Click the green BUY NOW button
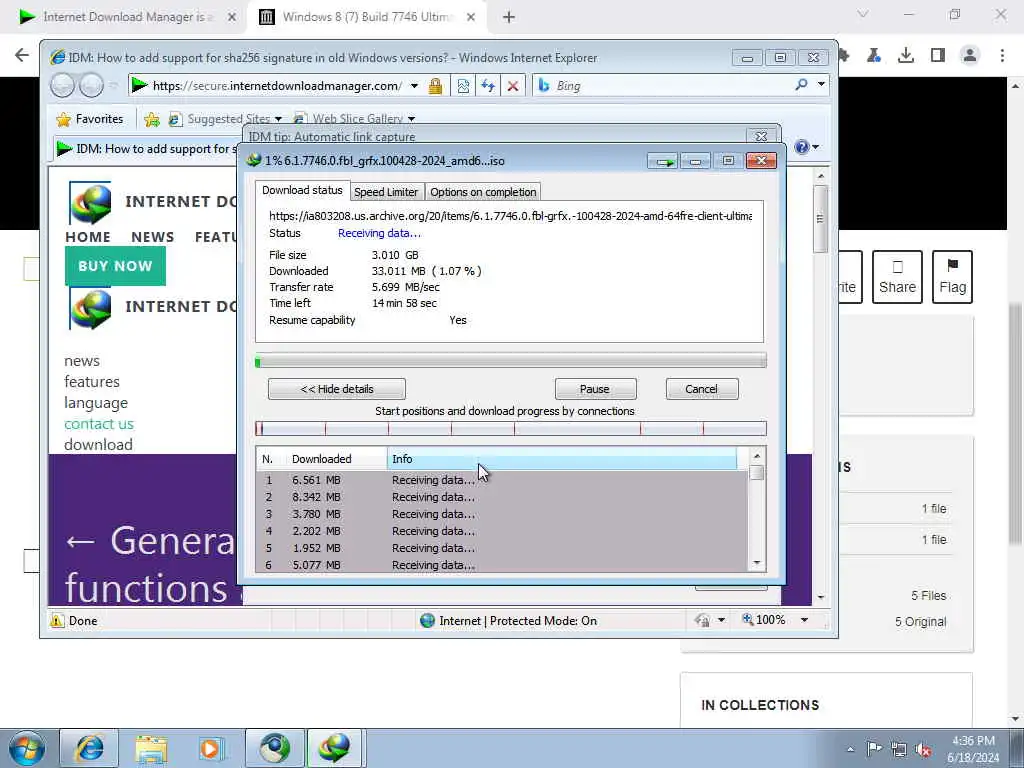 pyautogui.click(x=115, y=266)
